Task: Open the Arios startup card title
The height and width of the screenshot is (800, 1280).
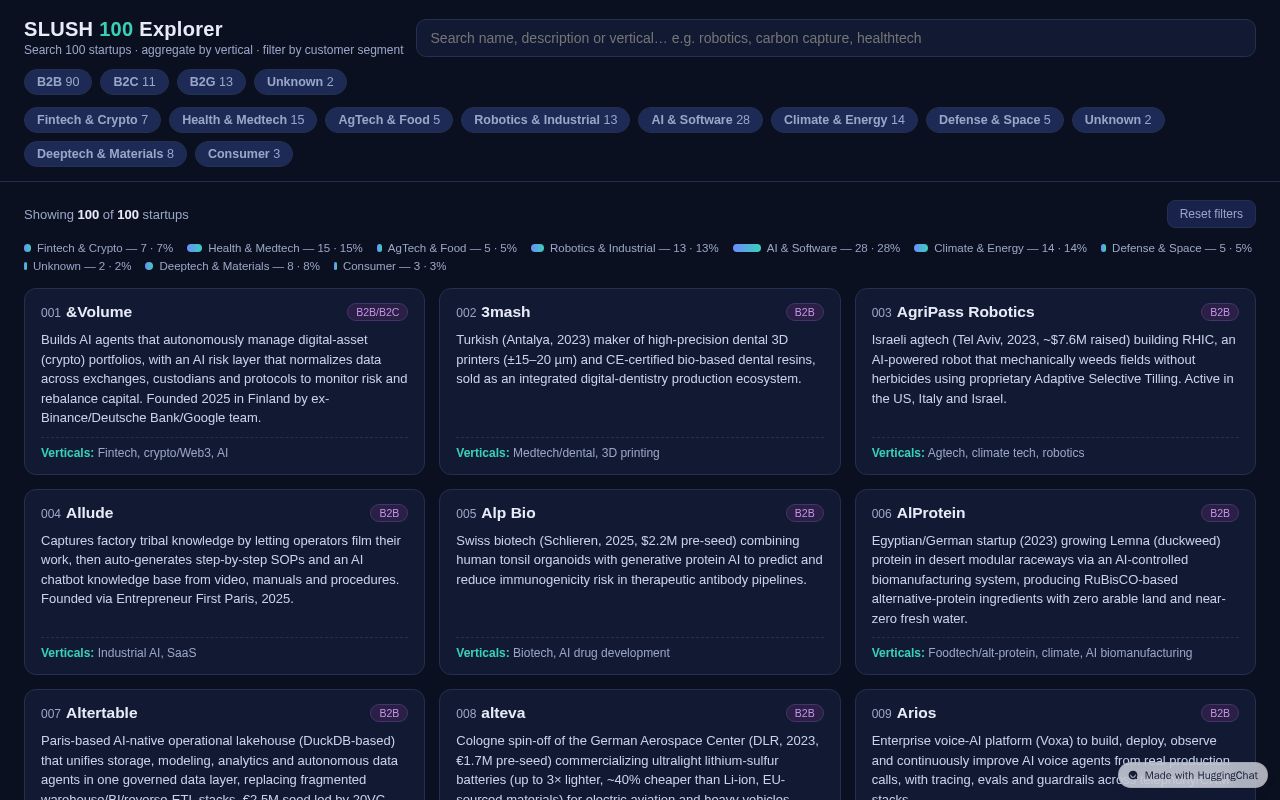Action: [x=917, y=713]
